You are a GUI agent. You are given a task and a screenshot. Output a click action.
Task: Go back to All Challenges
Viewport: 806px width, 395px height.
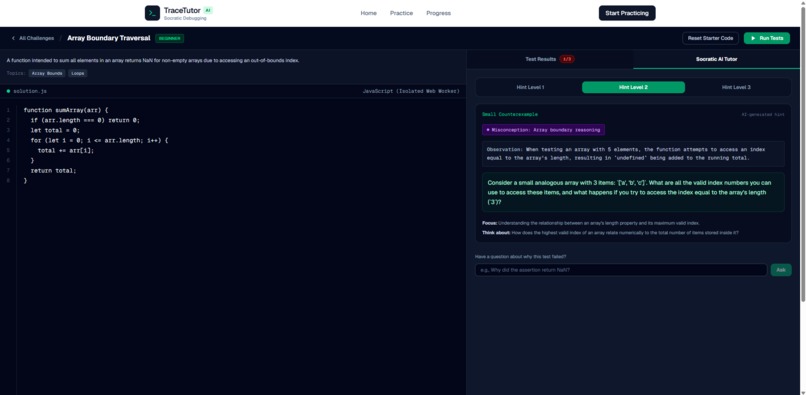point(32,38)
